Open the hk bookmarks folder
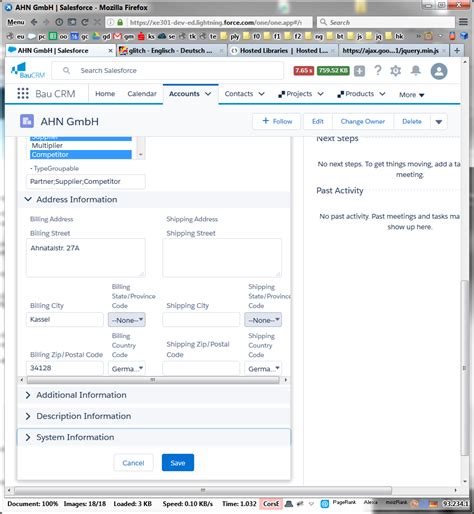 pos(395,36)
